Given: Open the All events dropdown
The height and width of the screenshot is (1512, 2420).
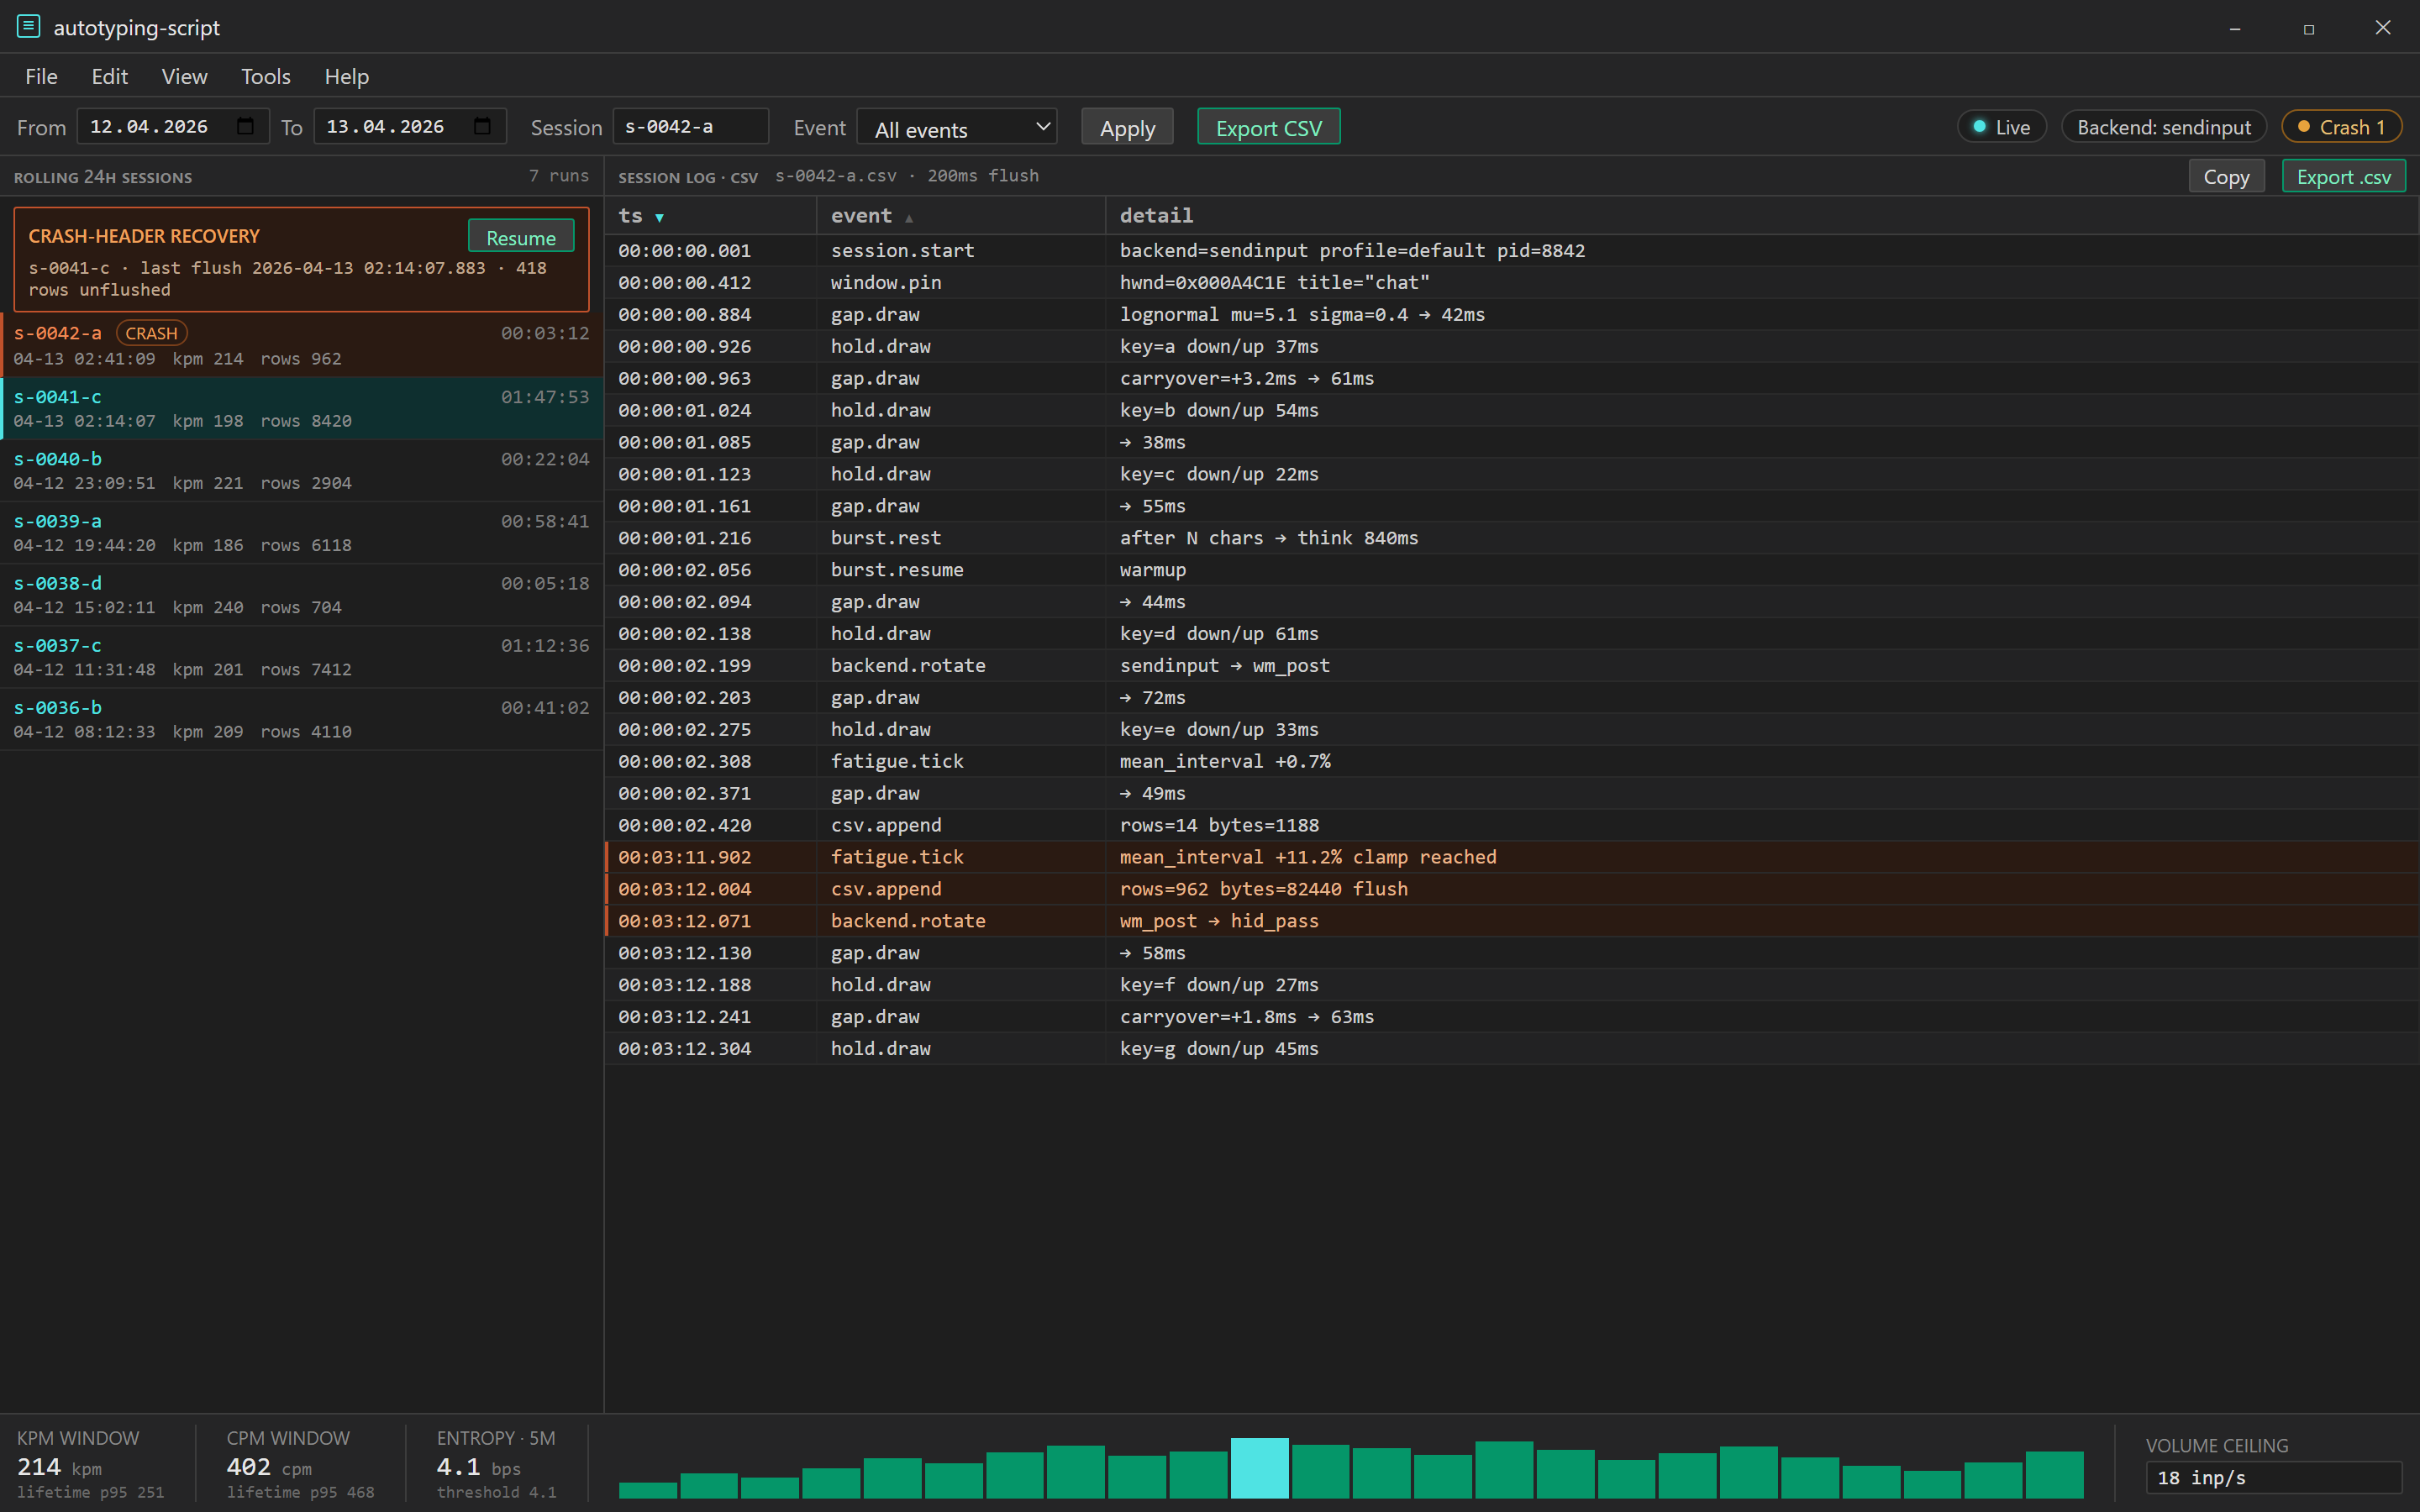Looking at the screenshot, I should (x=957, y=127).
